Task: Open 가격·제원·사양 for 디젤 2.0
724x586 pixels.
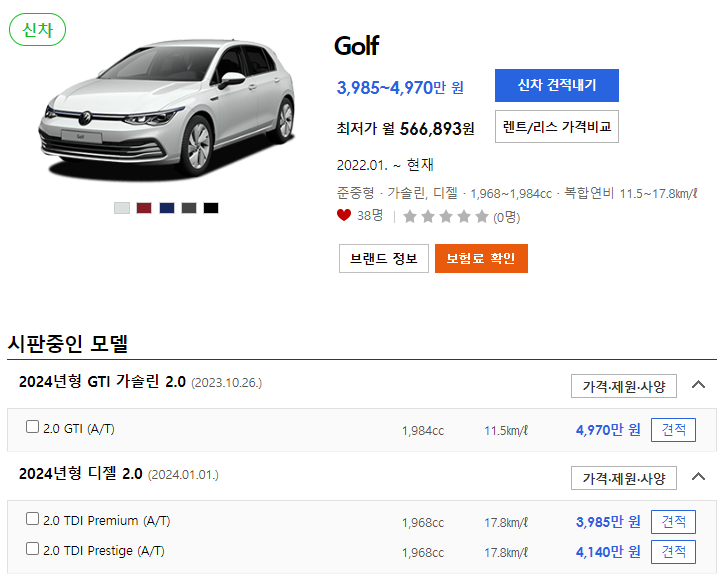Action: (624, 478)
